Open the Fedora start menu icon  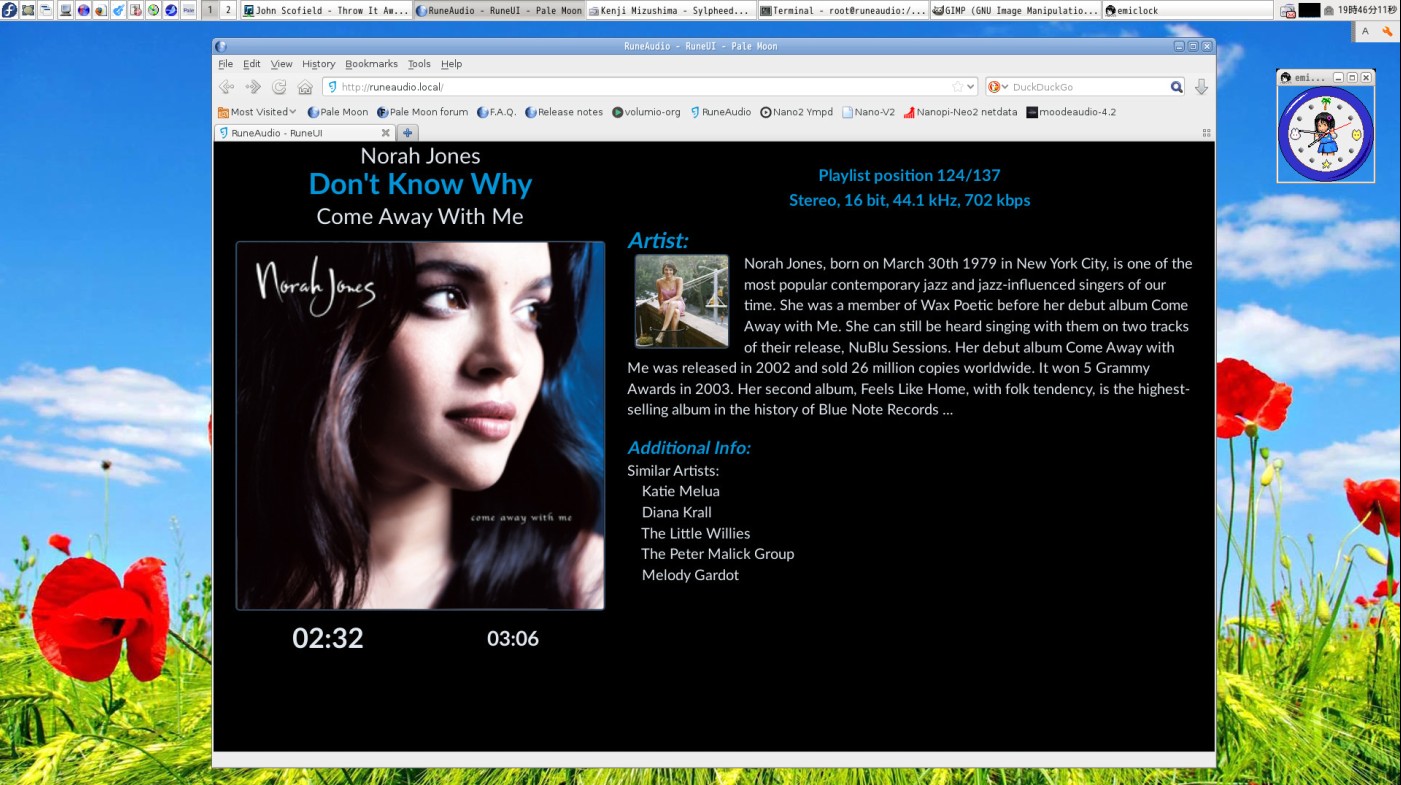(x=9, y=10)
